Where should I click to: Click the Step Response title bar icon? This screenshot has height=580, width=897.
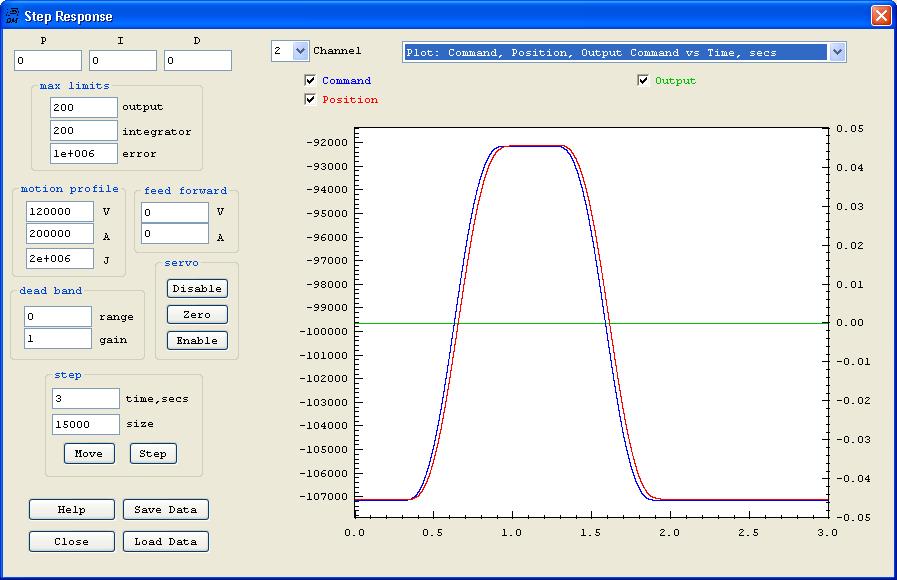pos(13,15)
